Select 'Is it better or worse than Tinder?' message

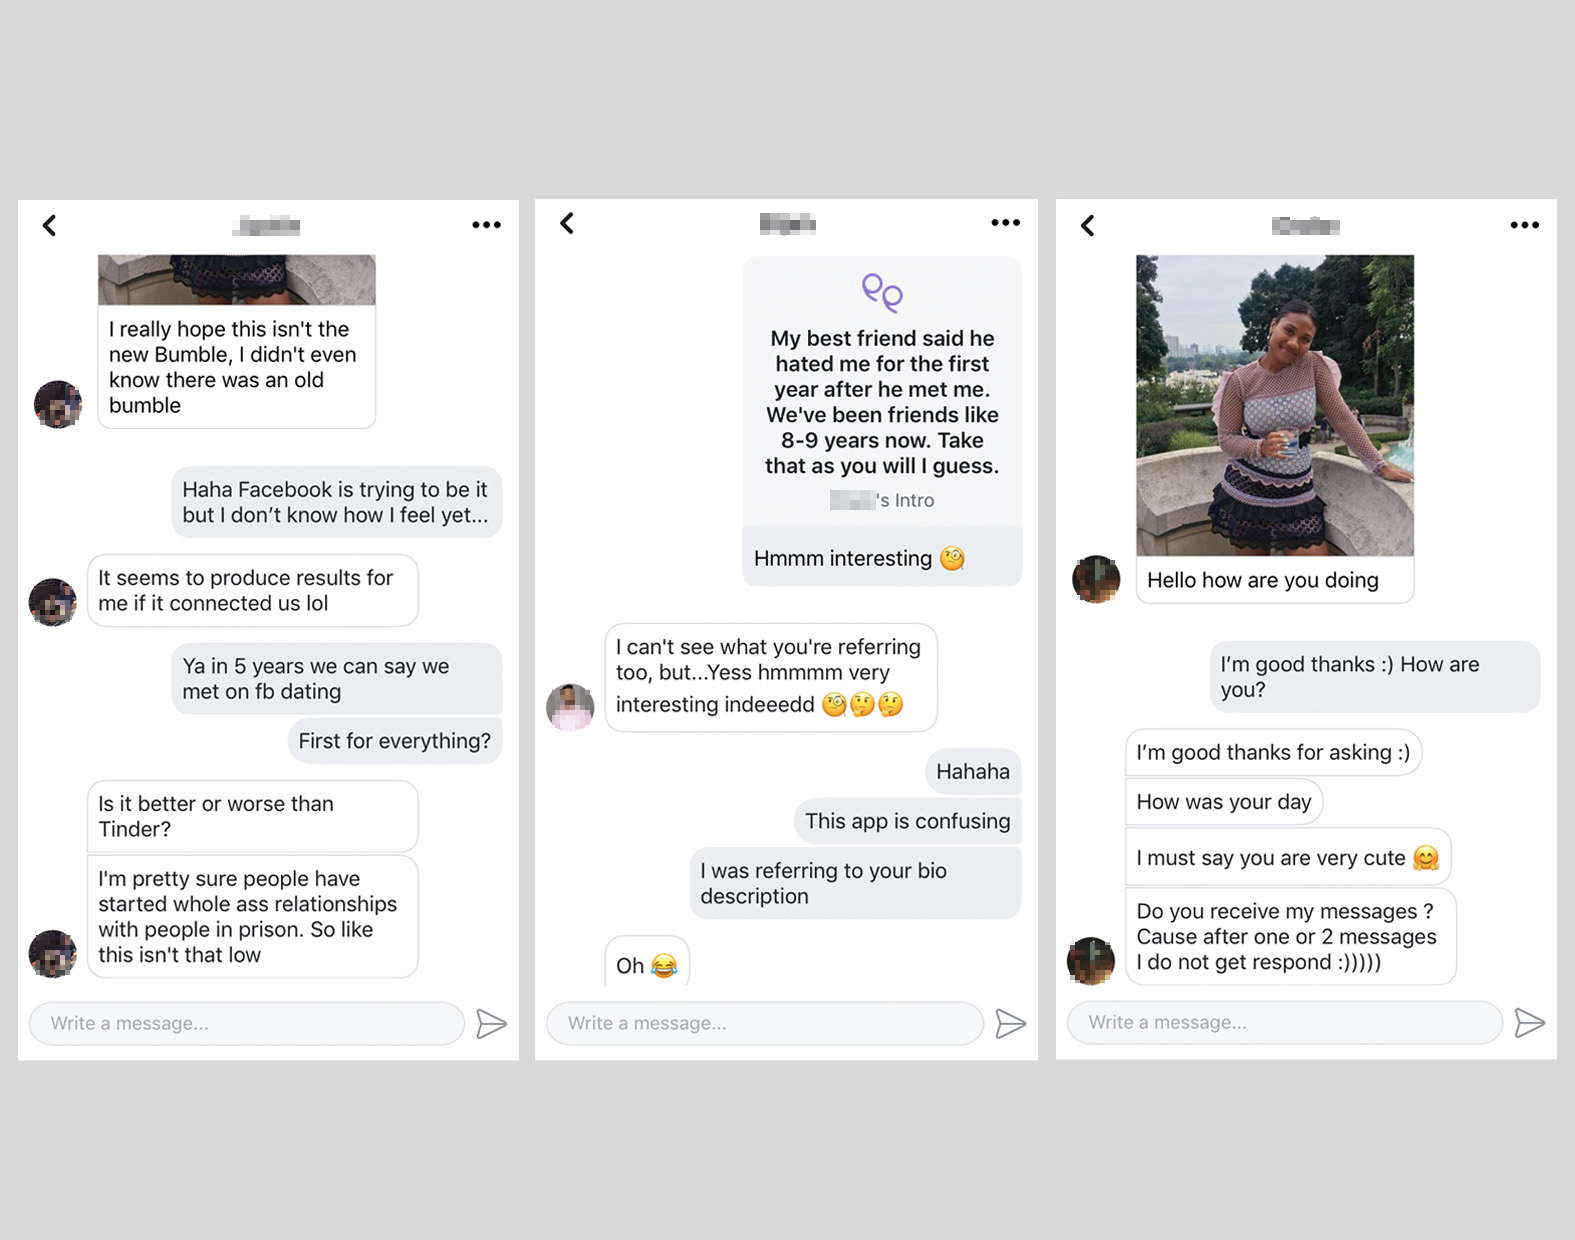point(252,816)
